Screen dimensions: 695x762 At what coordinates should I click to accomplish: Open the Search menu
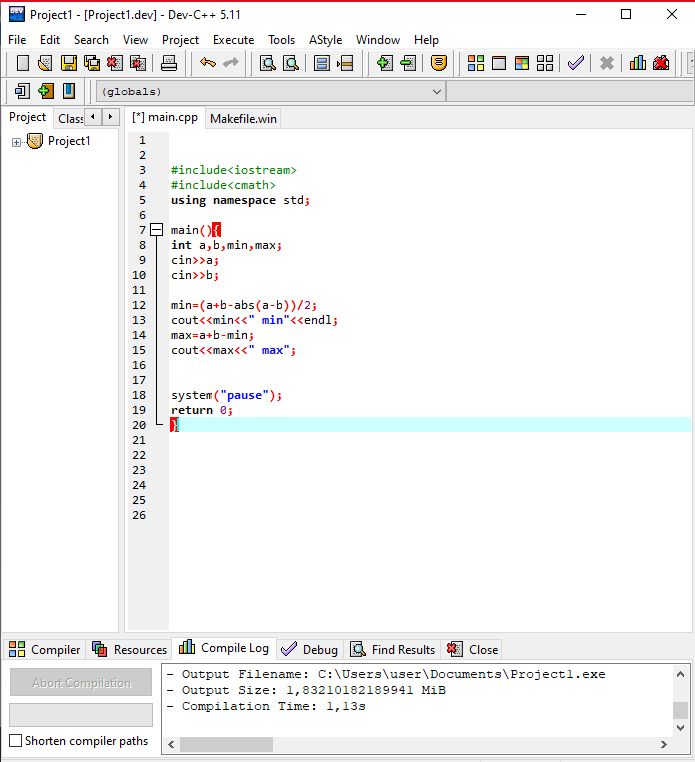coord(91,40)
